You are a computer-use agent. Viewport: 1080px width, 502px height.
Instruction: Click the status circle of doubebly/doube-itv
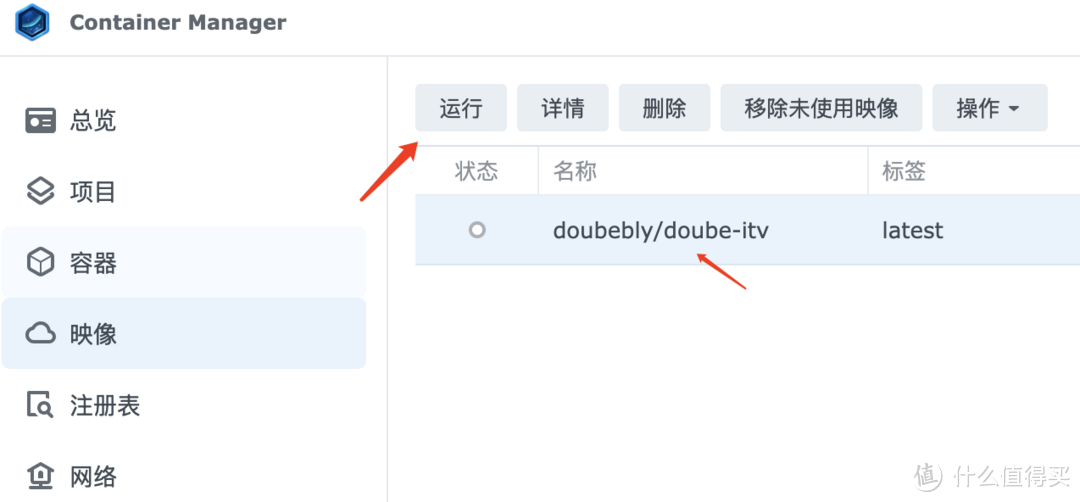(477, 230)
